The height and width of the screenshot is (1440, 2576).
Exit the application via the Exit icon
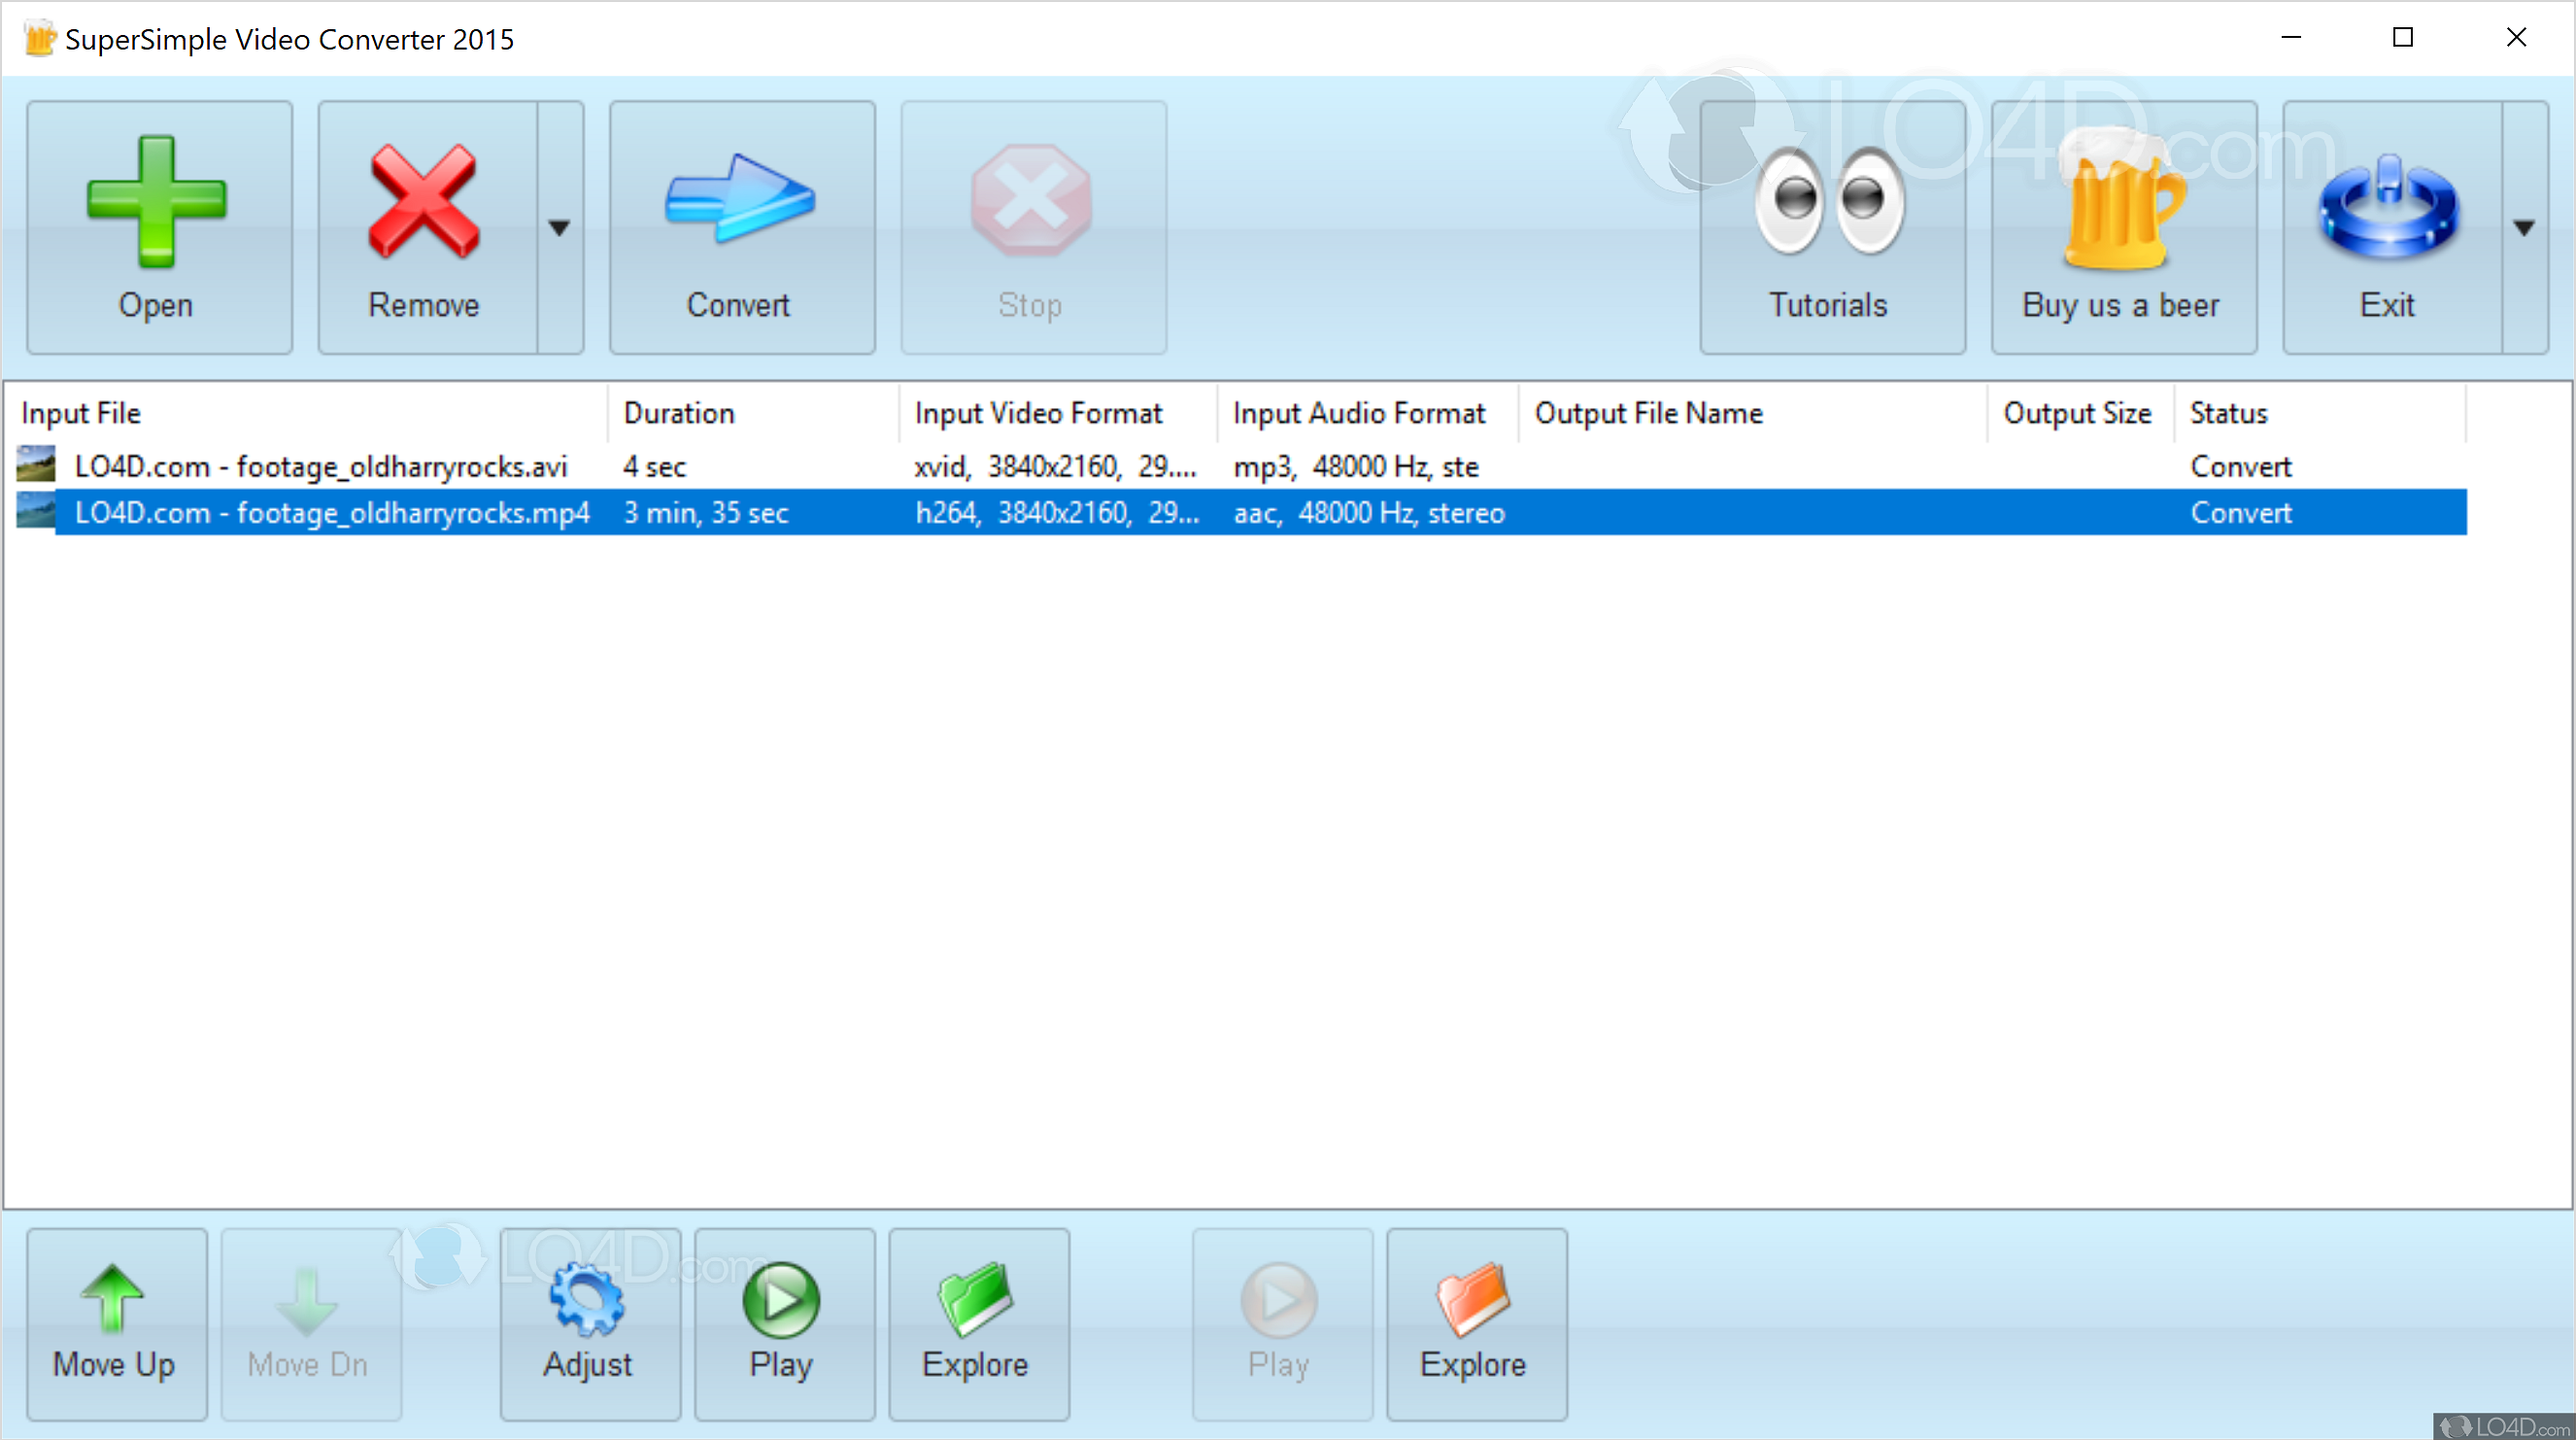pyautogui.click(x=2387, y=215)
